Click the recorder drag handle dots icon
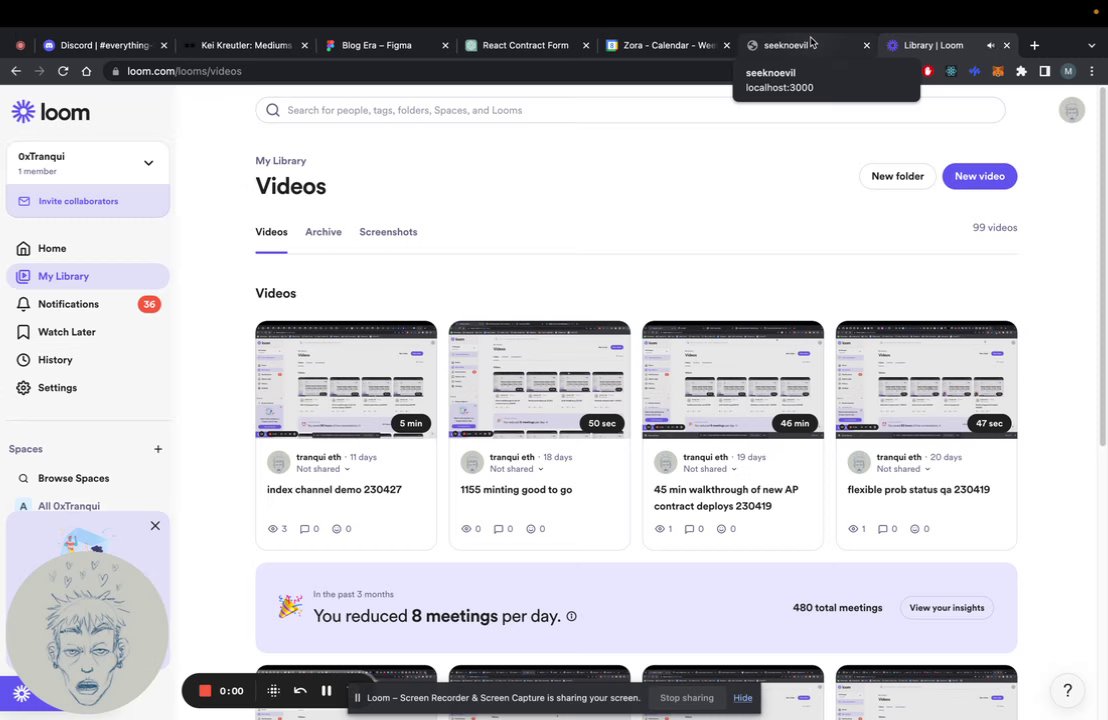Image resolution: width=1108 pixels, height=720 pixels. click(x=273, y=691)
